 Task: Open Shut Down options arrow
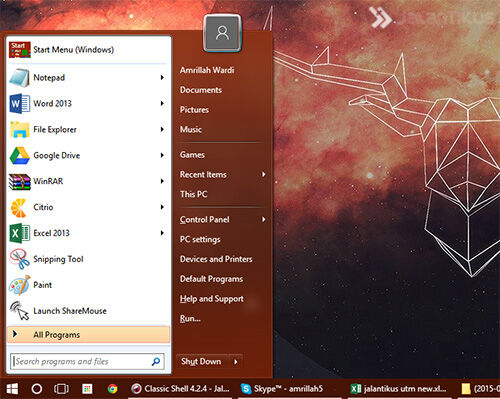coord(236,362)
